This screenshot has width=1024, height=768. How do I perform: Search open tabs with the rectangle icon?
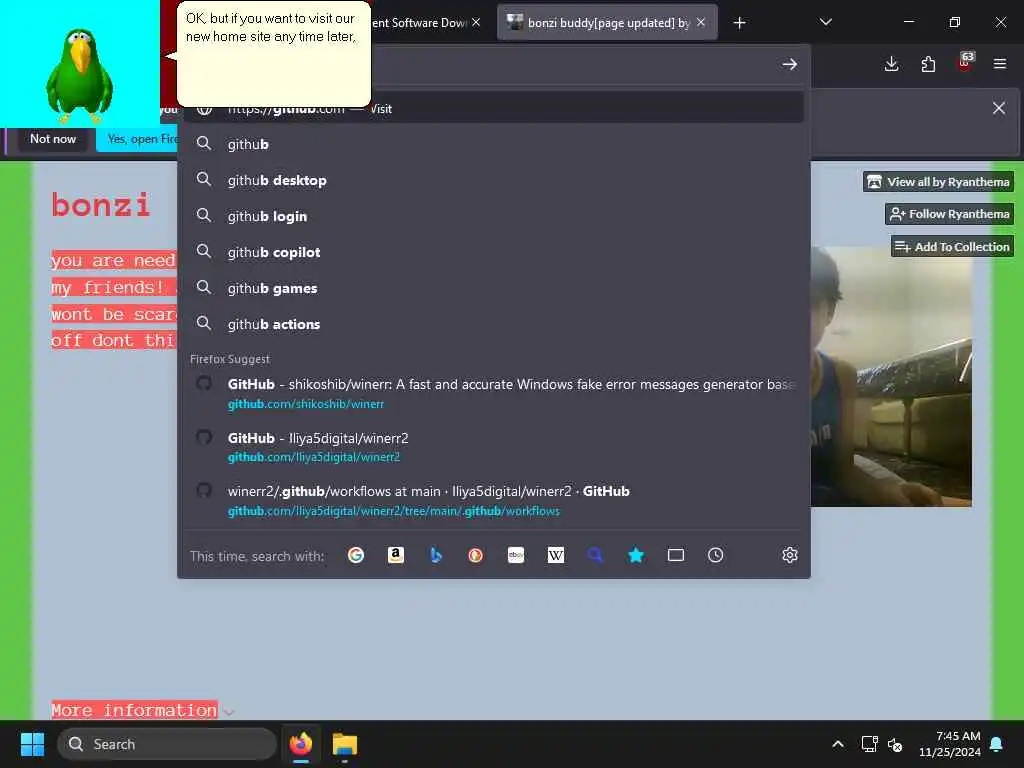(676, 555)
